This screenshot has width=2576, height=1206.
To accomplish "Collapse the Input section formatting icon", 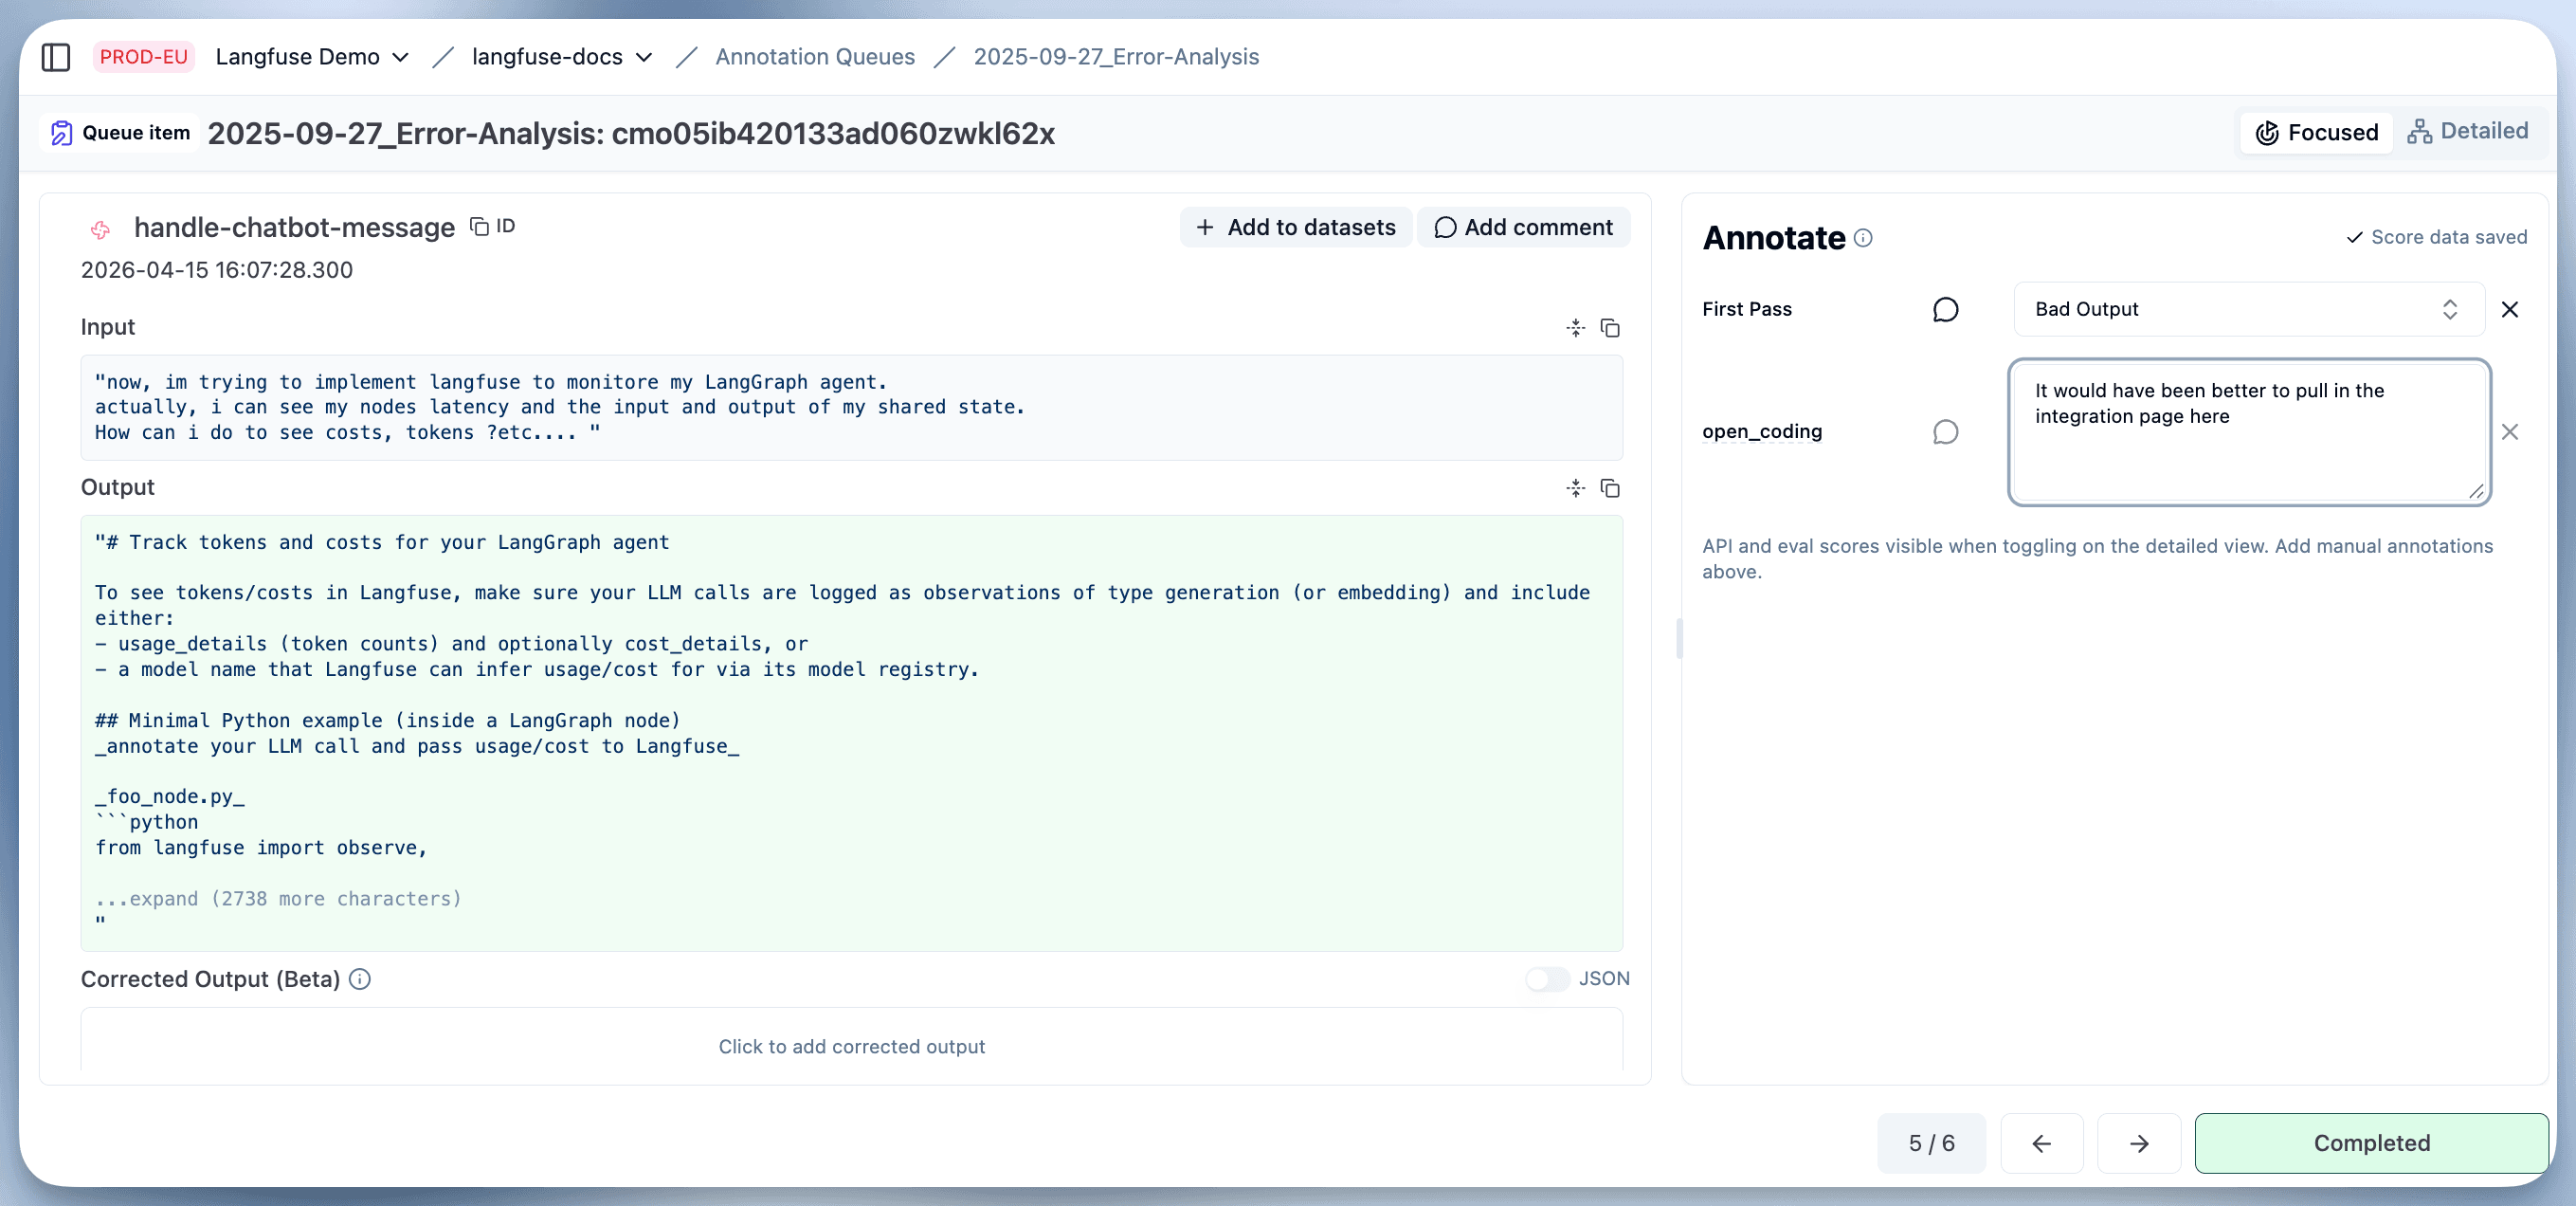I will [x=1575, y=328].
